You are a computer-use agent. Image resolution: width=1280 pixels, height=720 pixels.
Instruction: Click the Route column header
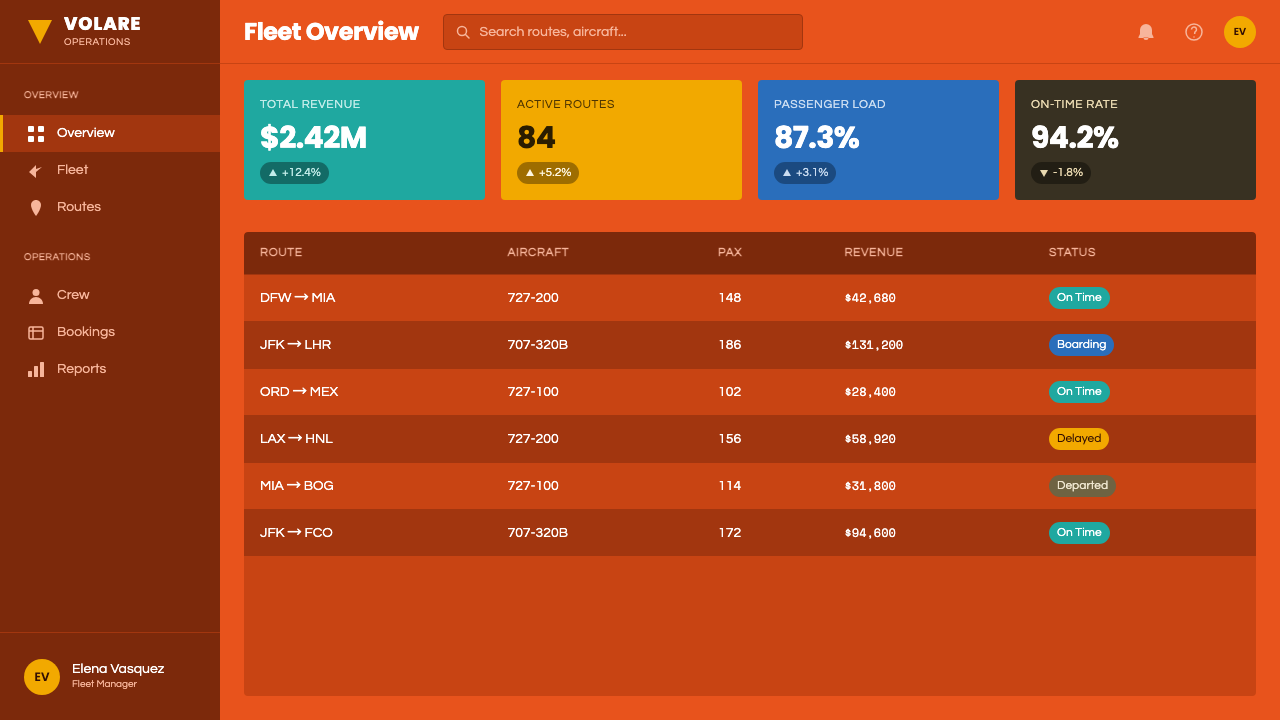point(281,253)
